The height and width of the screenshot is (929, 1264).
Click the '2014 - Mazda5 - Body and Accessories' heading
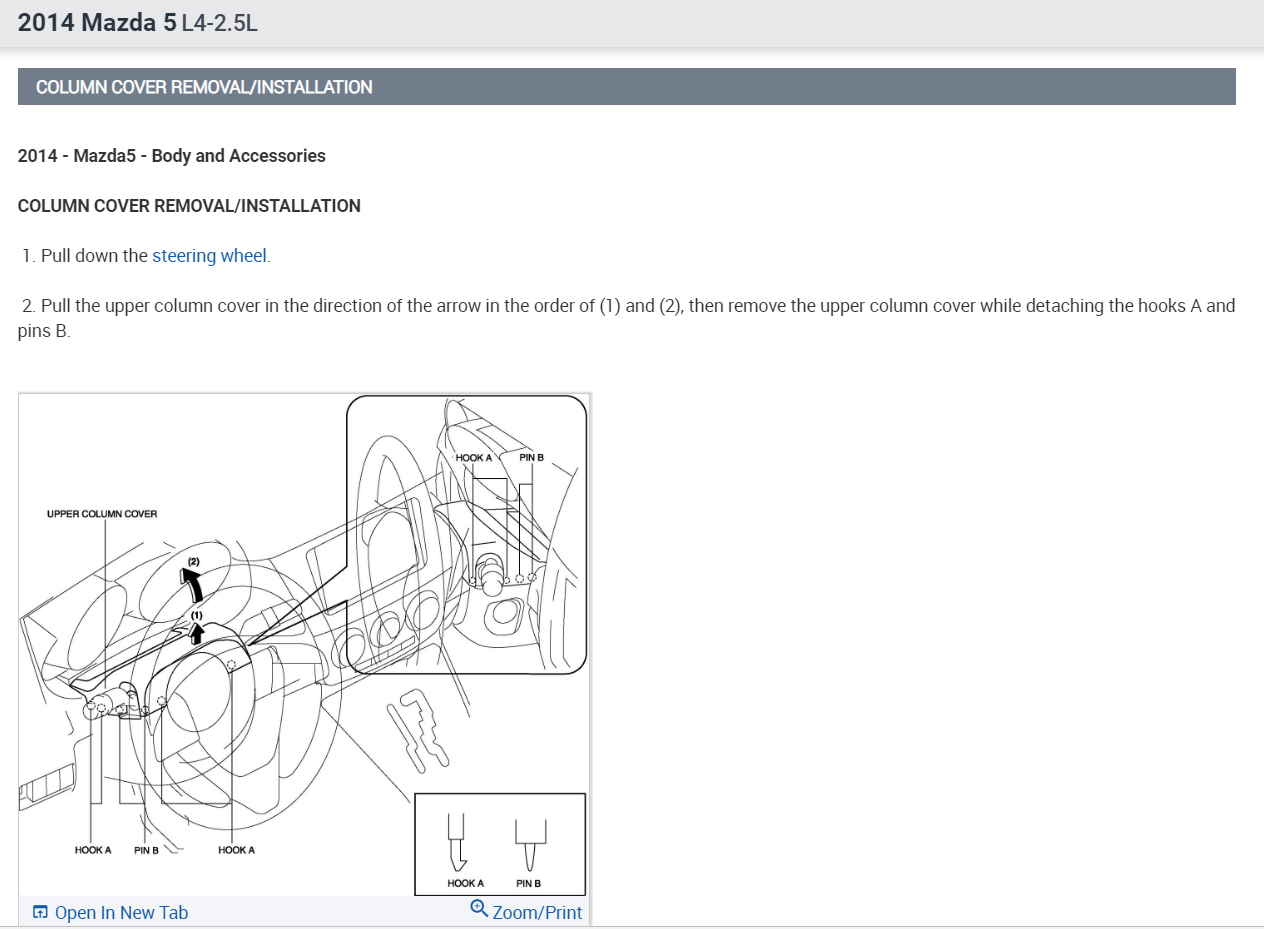coord(172,156)
